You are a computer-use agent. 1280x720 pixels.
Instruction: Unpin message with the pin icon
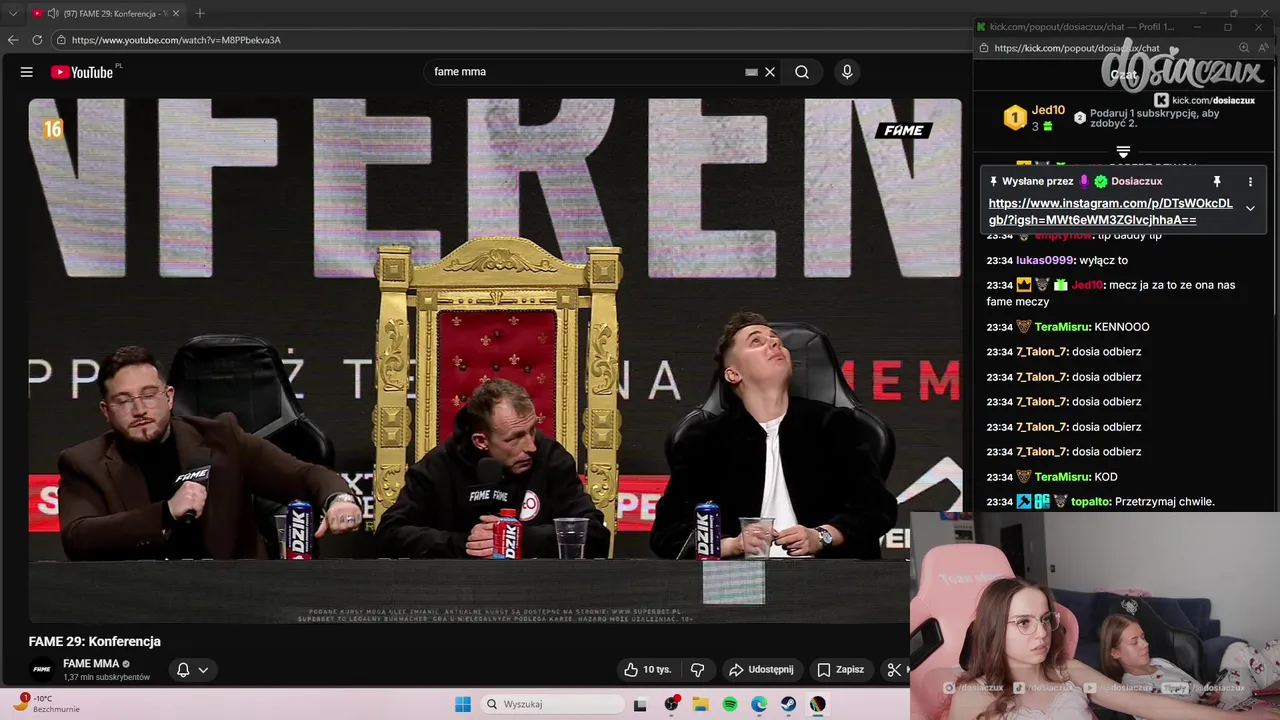pos(1217,182)
